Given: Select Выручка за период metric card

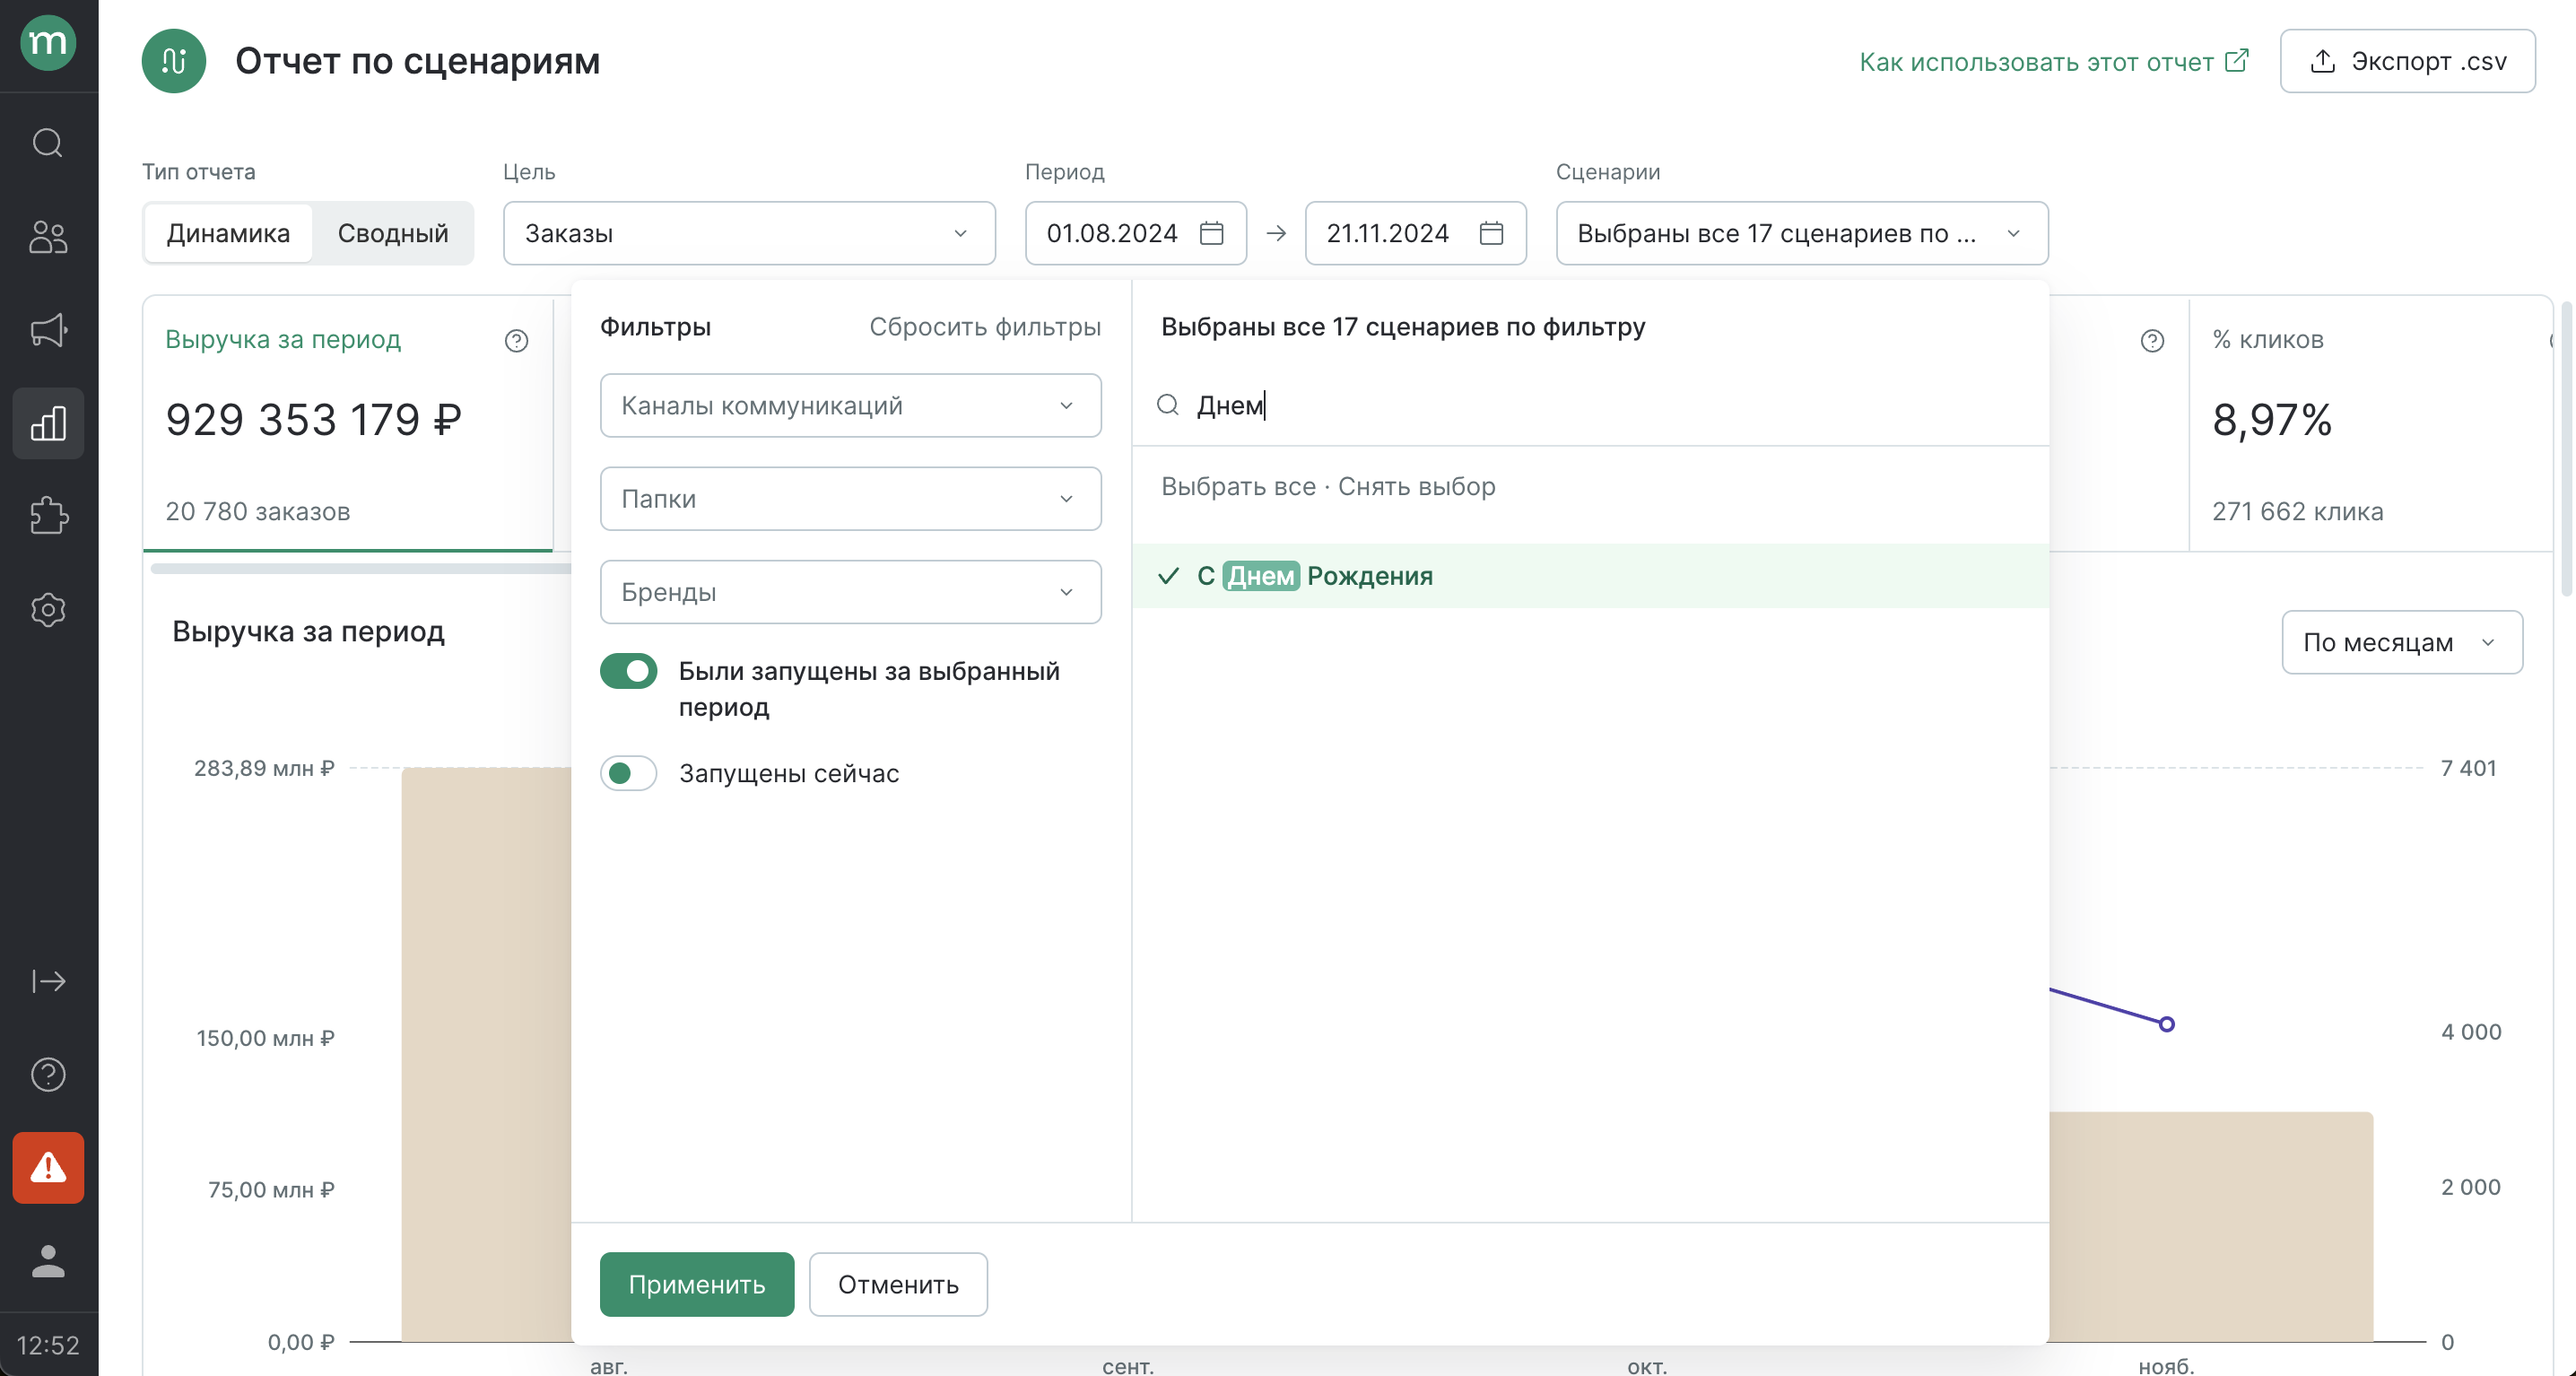Looking at the screenshot, I should coord(348,423).
